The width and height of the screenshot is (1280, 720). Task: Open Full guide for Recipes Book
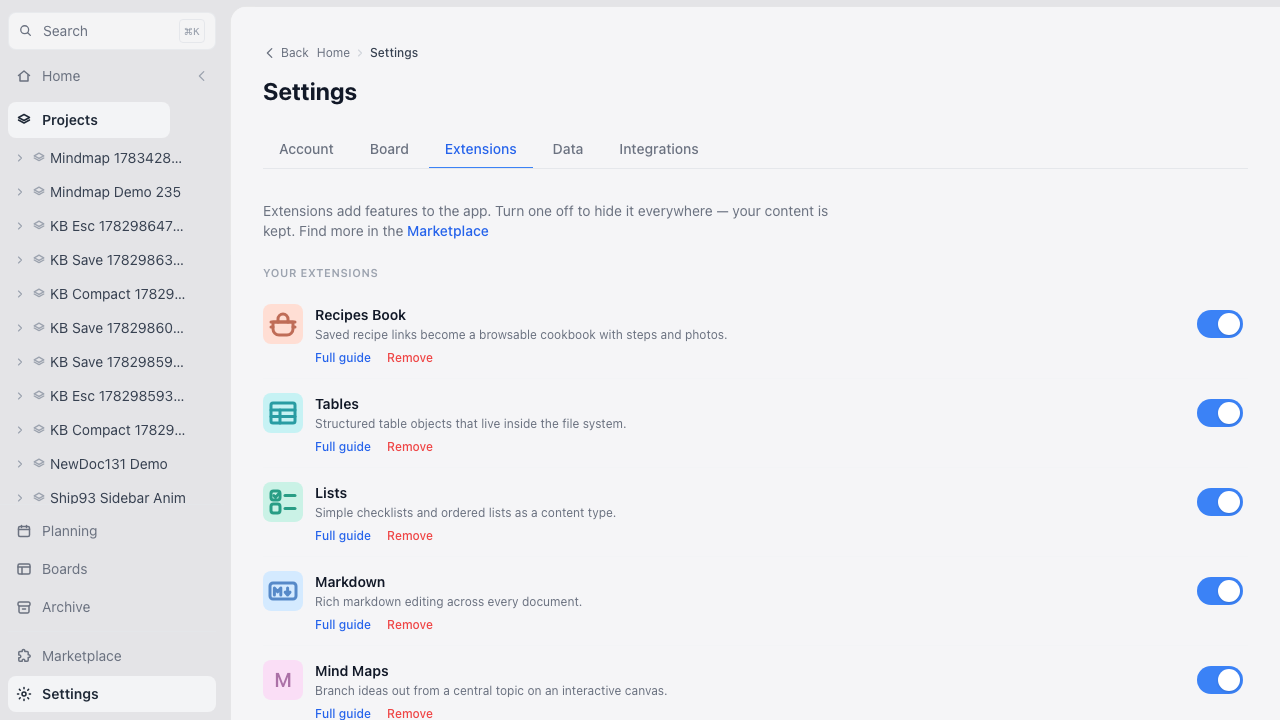pos(343,358)
